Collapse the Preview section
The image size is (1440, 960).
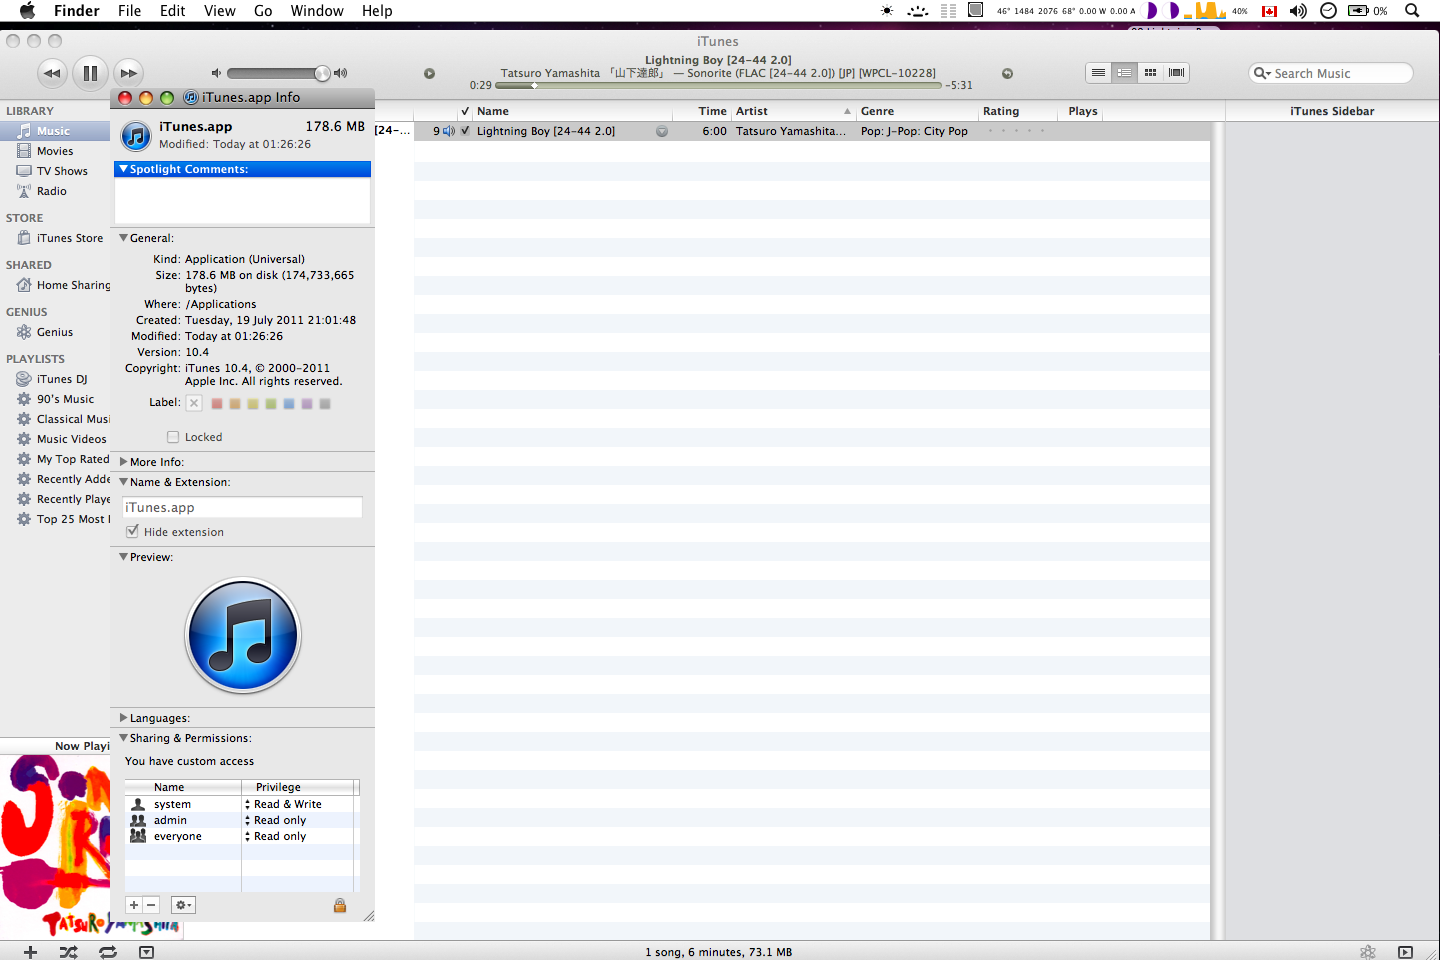pos(123,557)
